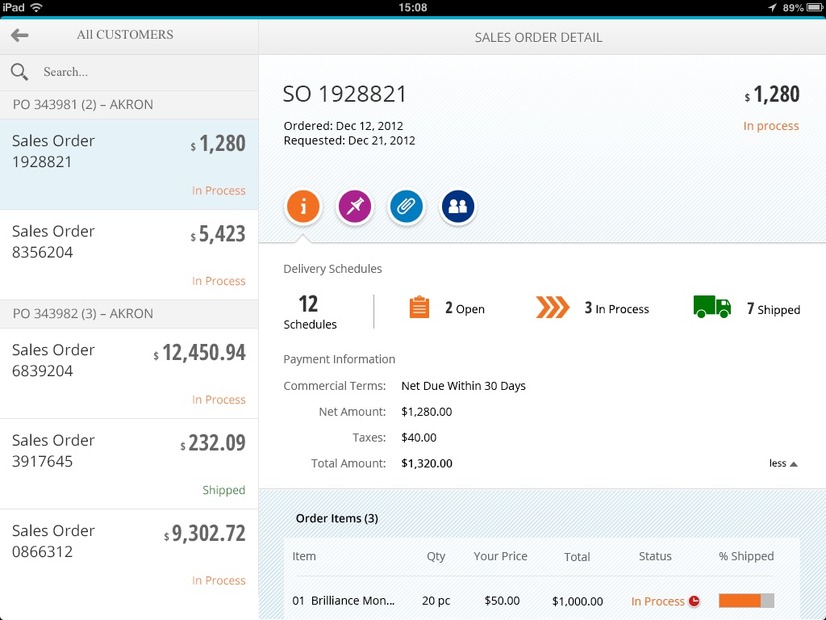Open the 01 Brilliance Mon... item row

[x=542, y=601]
